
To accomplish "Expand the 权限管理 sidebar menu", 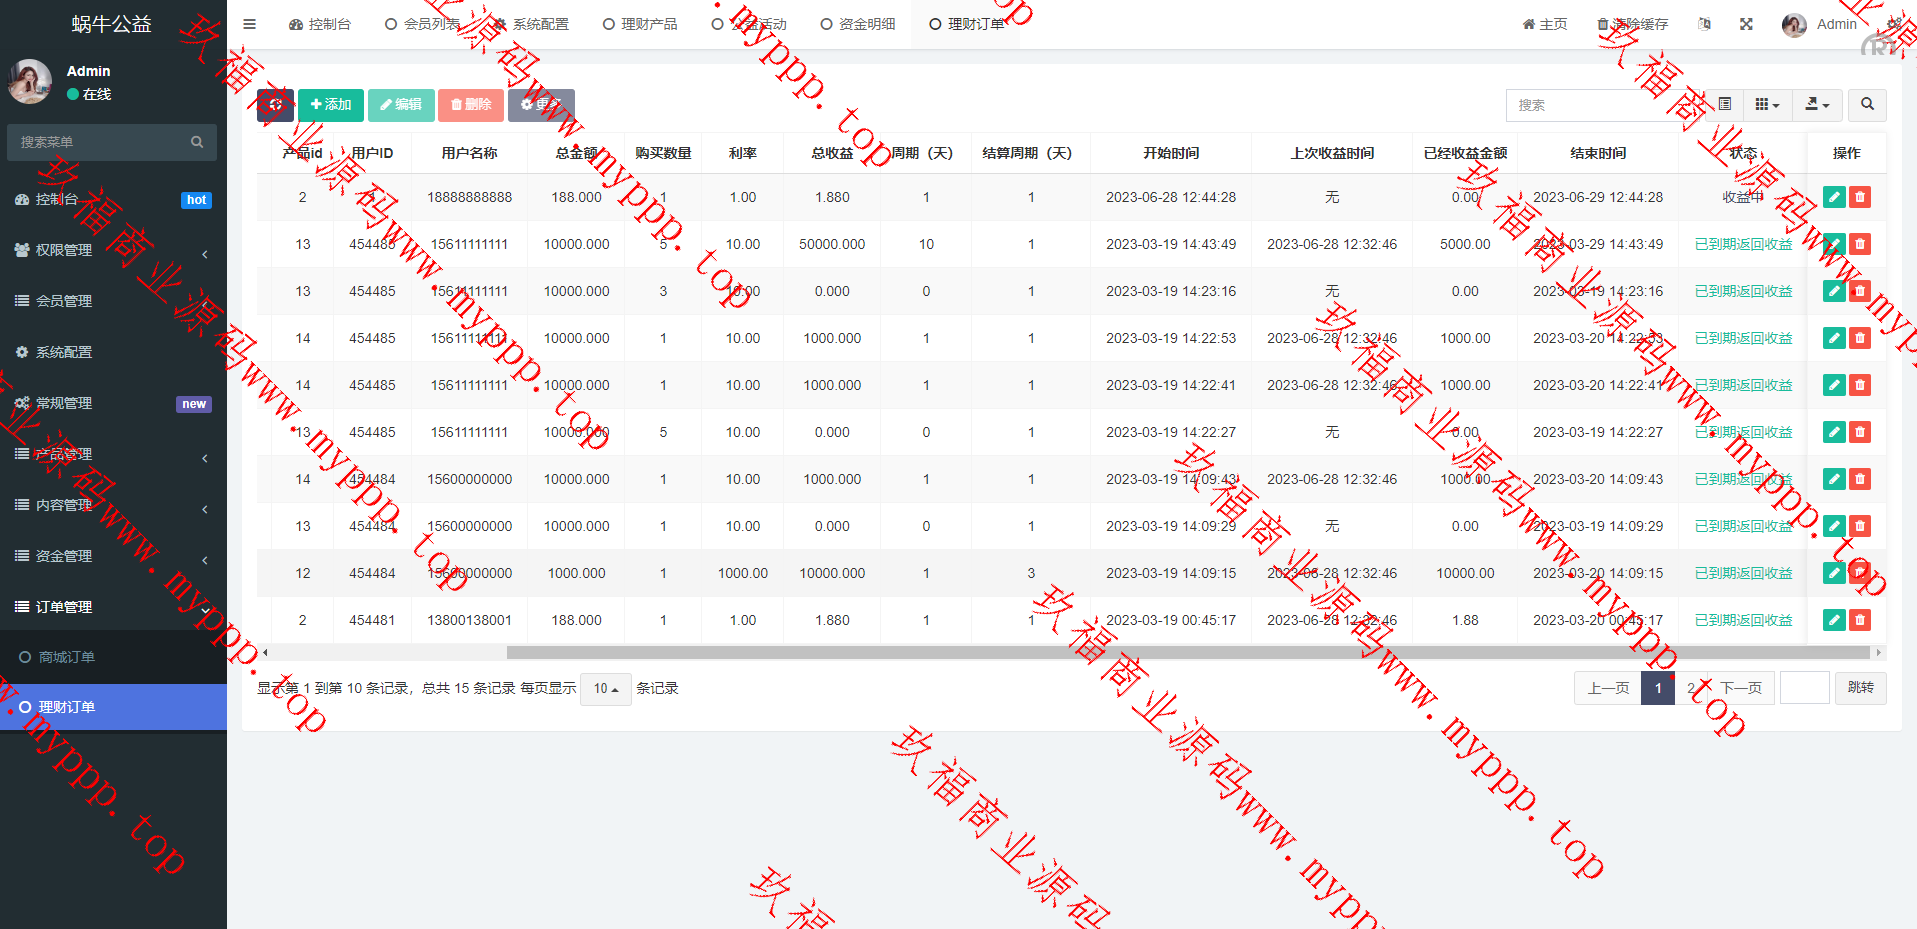I will 112,250.
